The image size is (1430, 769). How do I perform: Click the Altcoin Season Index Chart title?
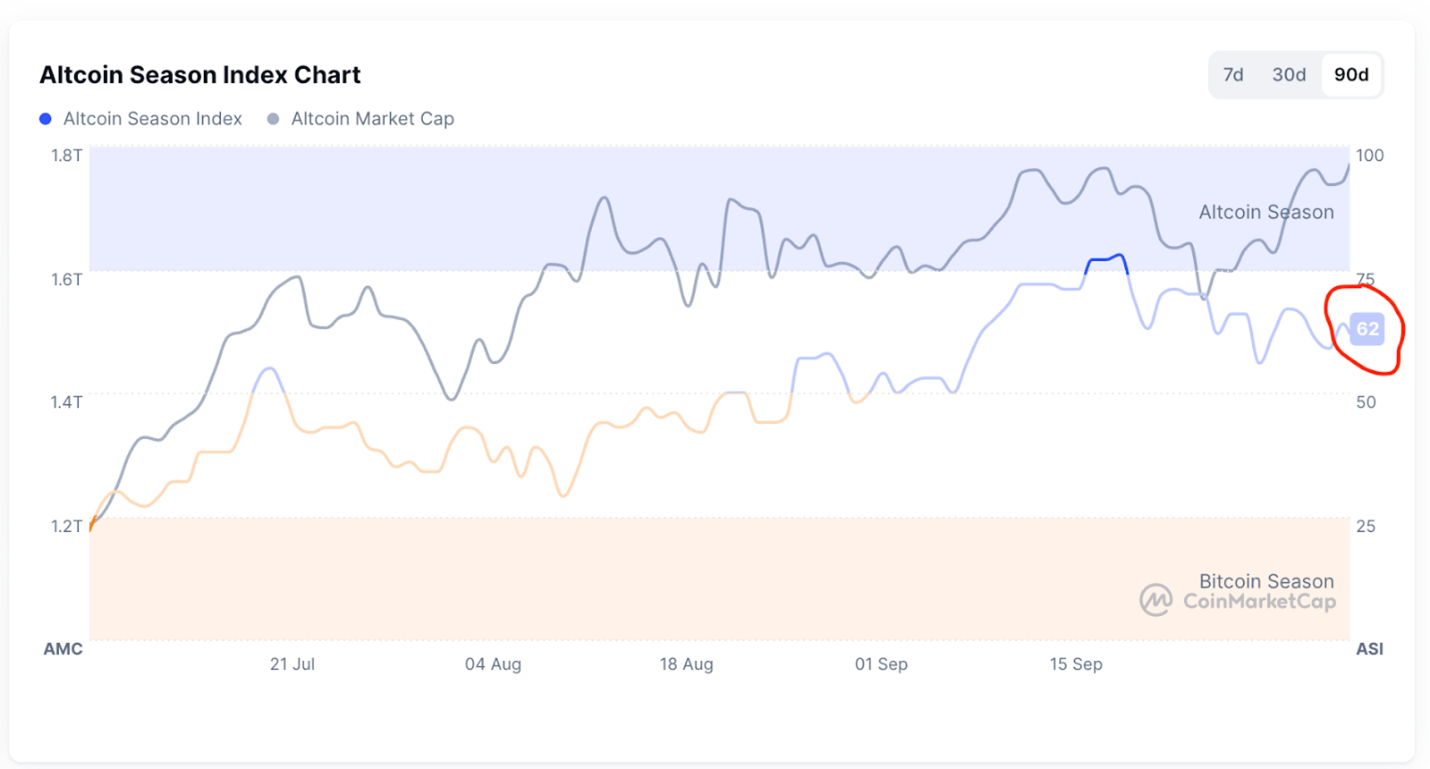coord(200,75)
